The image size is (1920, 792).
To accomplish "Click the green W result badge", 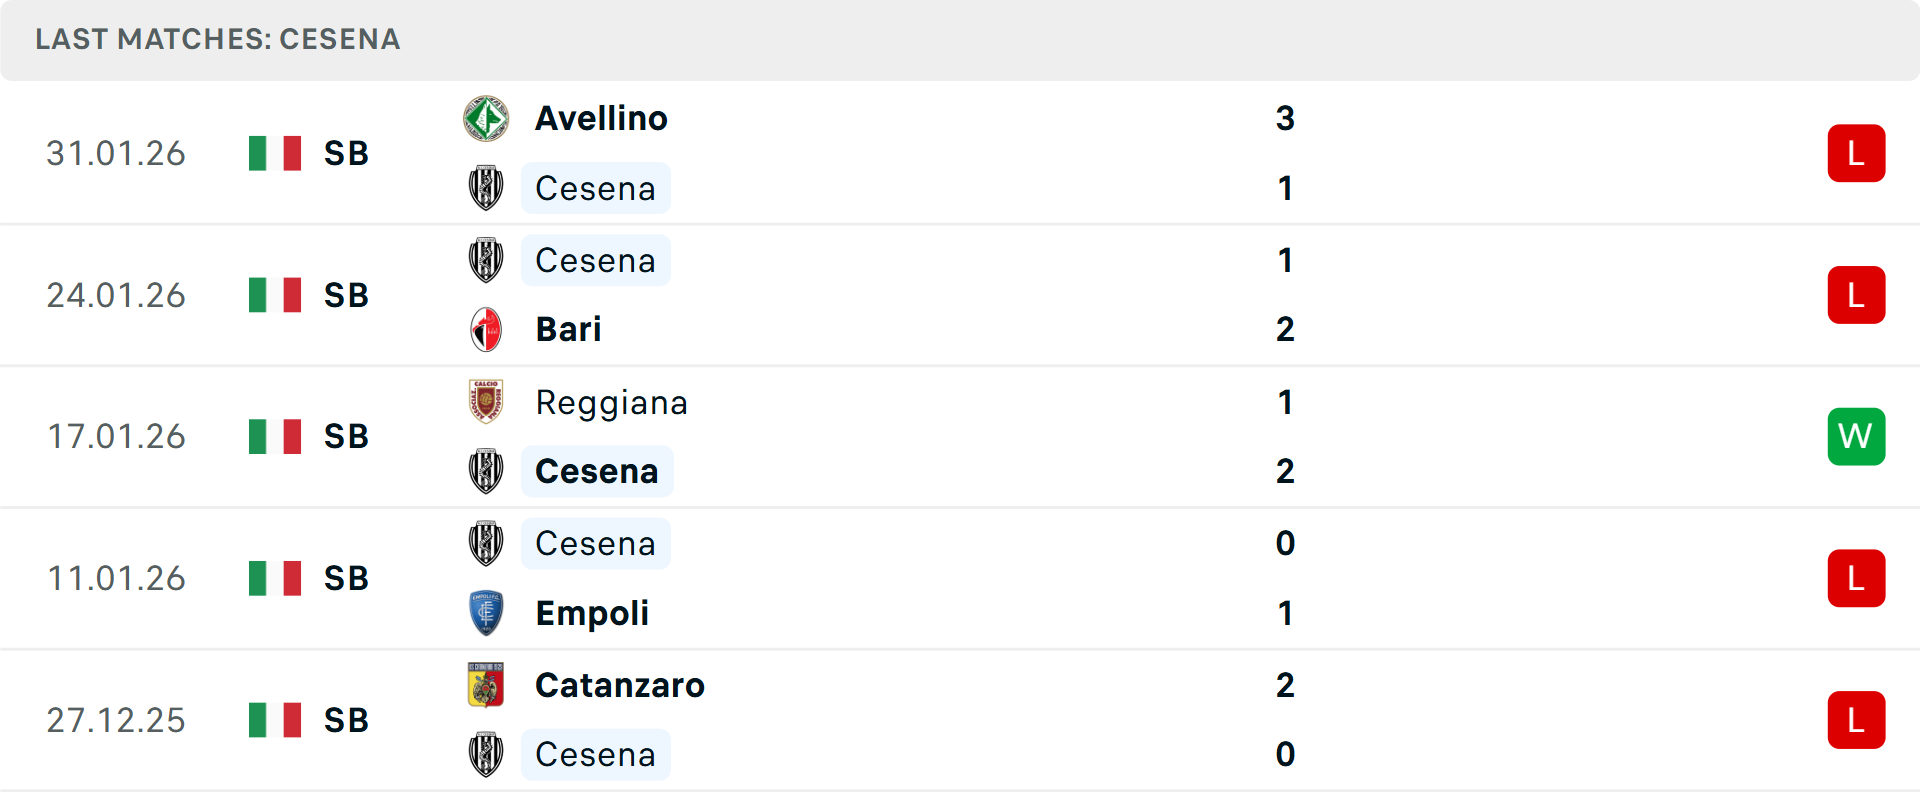I will pos(1856,436).
